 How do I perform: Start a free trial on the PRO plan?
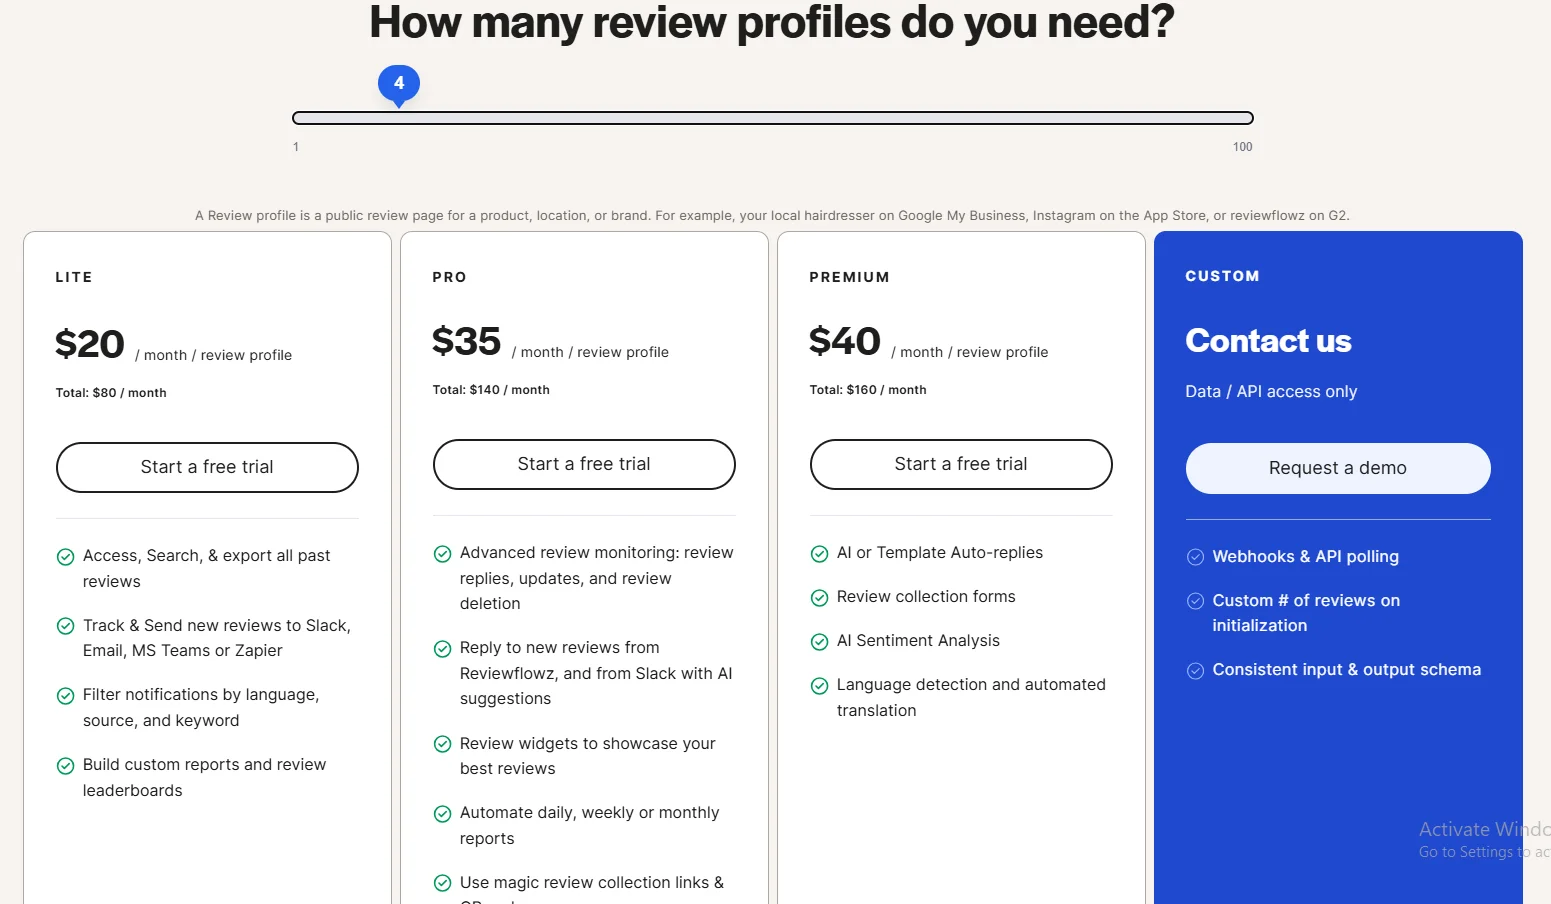pyautogui.click(x=583, y=463)
